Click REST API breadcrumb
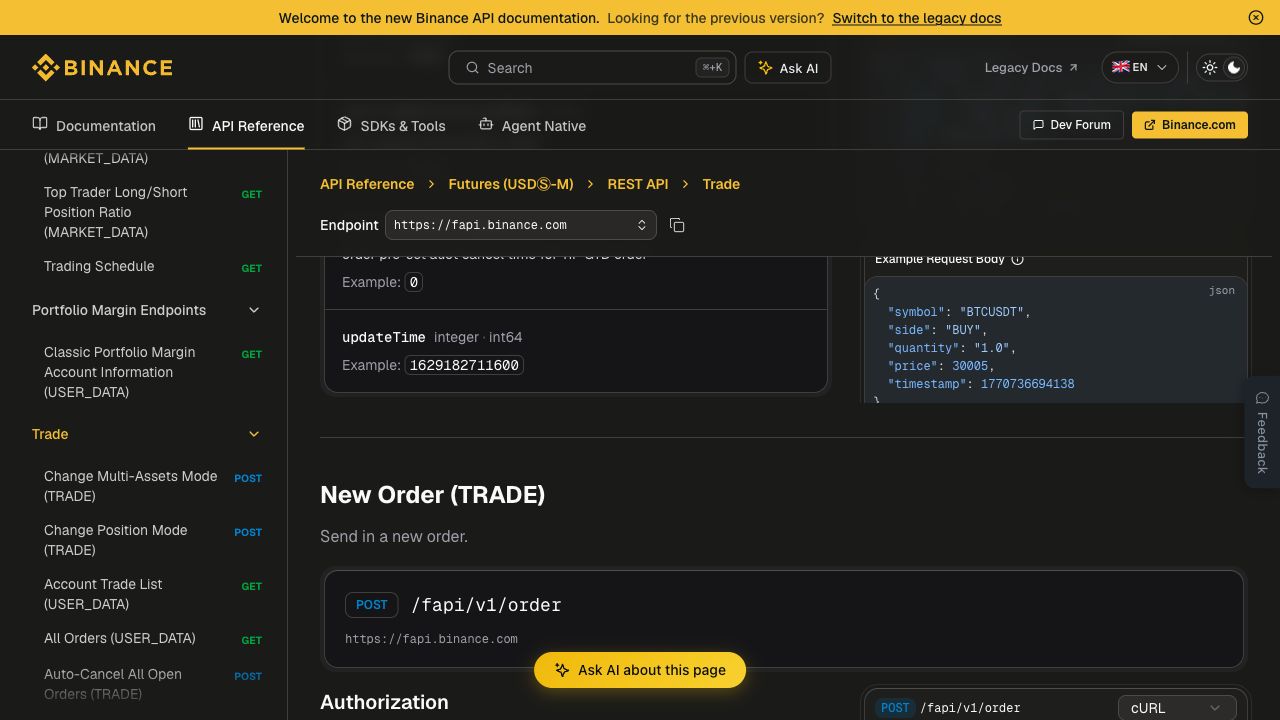This screenshot has width=1280, height=720. (x=638, y=184)
